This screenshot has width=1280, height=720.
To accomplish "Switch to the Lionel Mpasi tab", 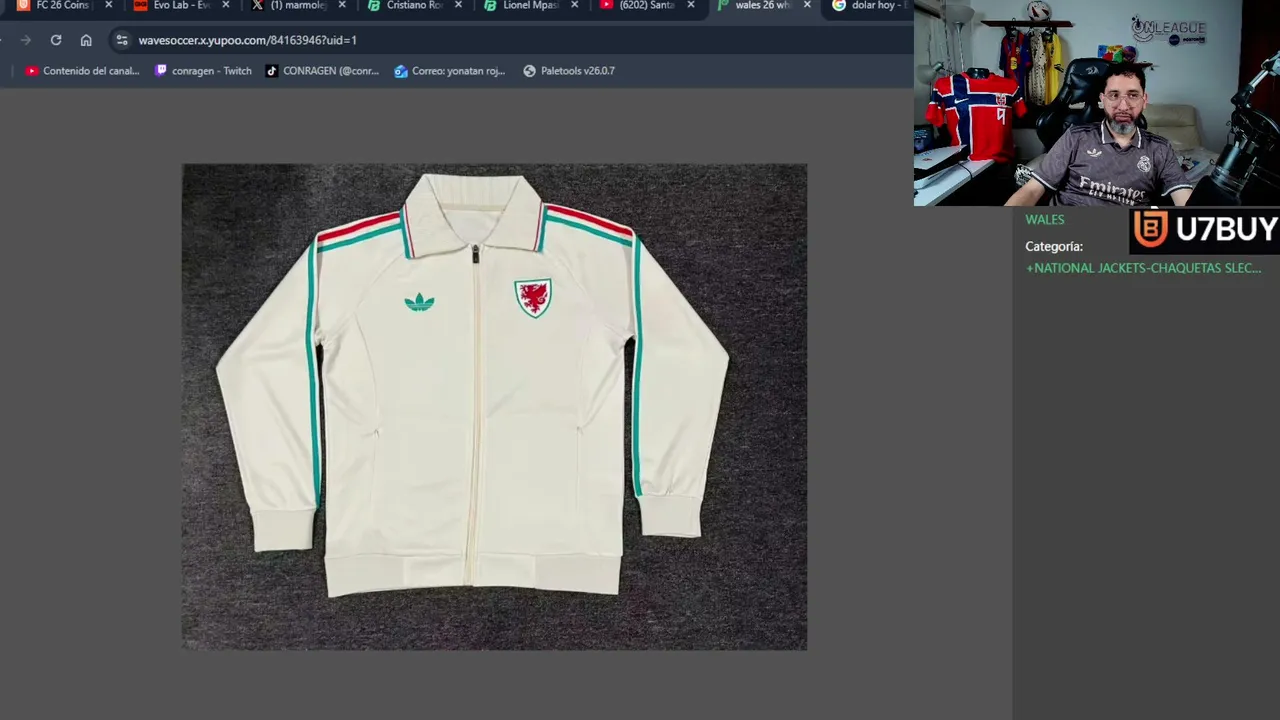I will tap(528, 6).
